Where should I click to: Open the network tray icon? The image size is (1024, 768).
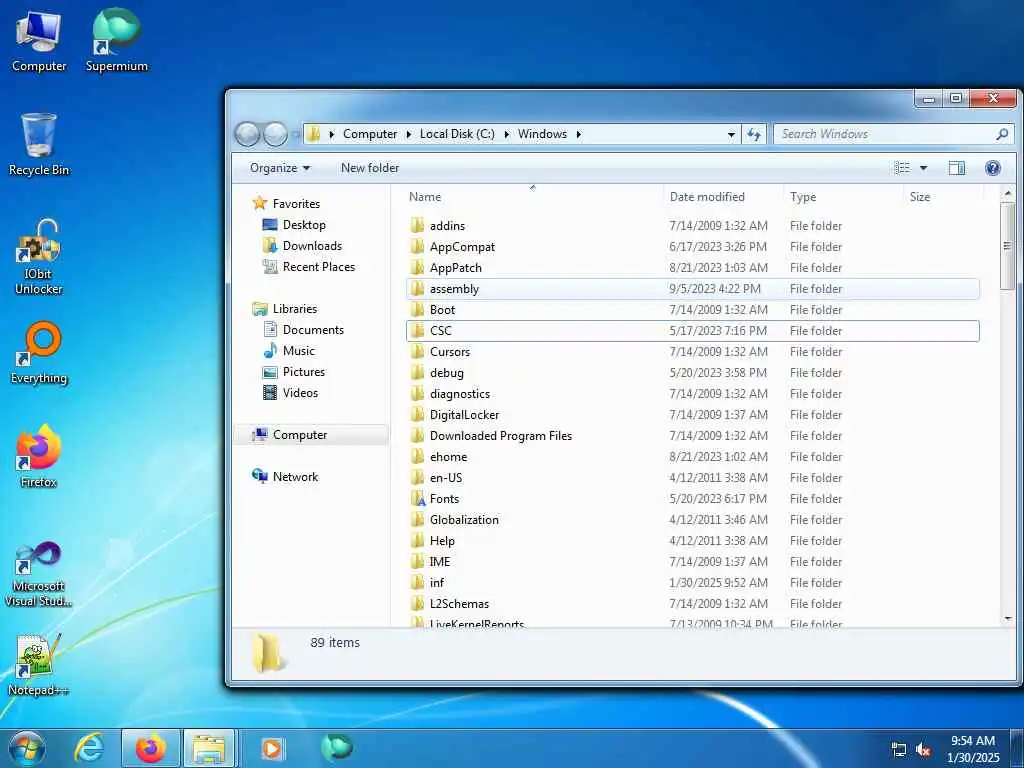(899, 750)
